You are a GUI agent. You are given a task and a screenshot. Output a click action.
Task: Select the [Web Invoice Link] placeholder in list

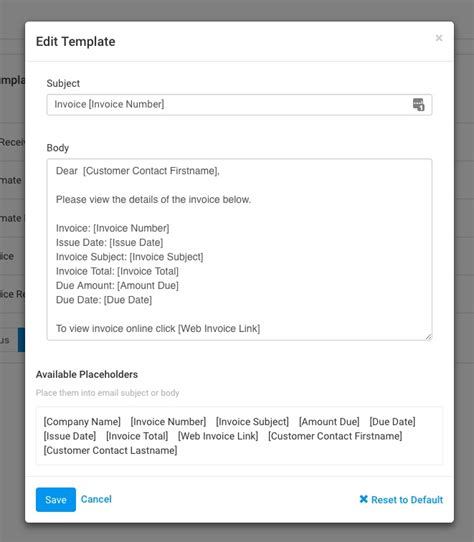[x=218, y=436]
